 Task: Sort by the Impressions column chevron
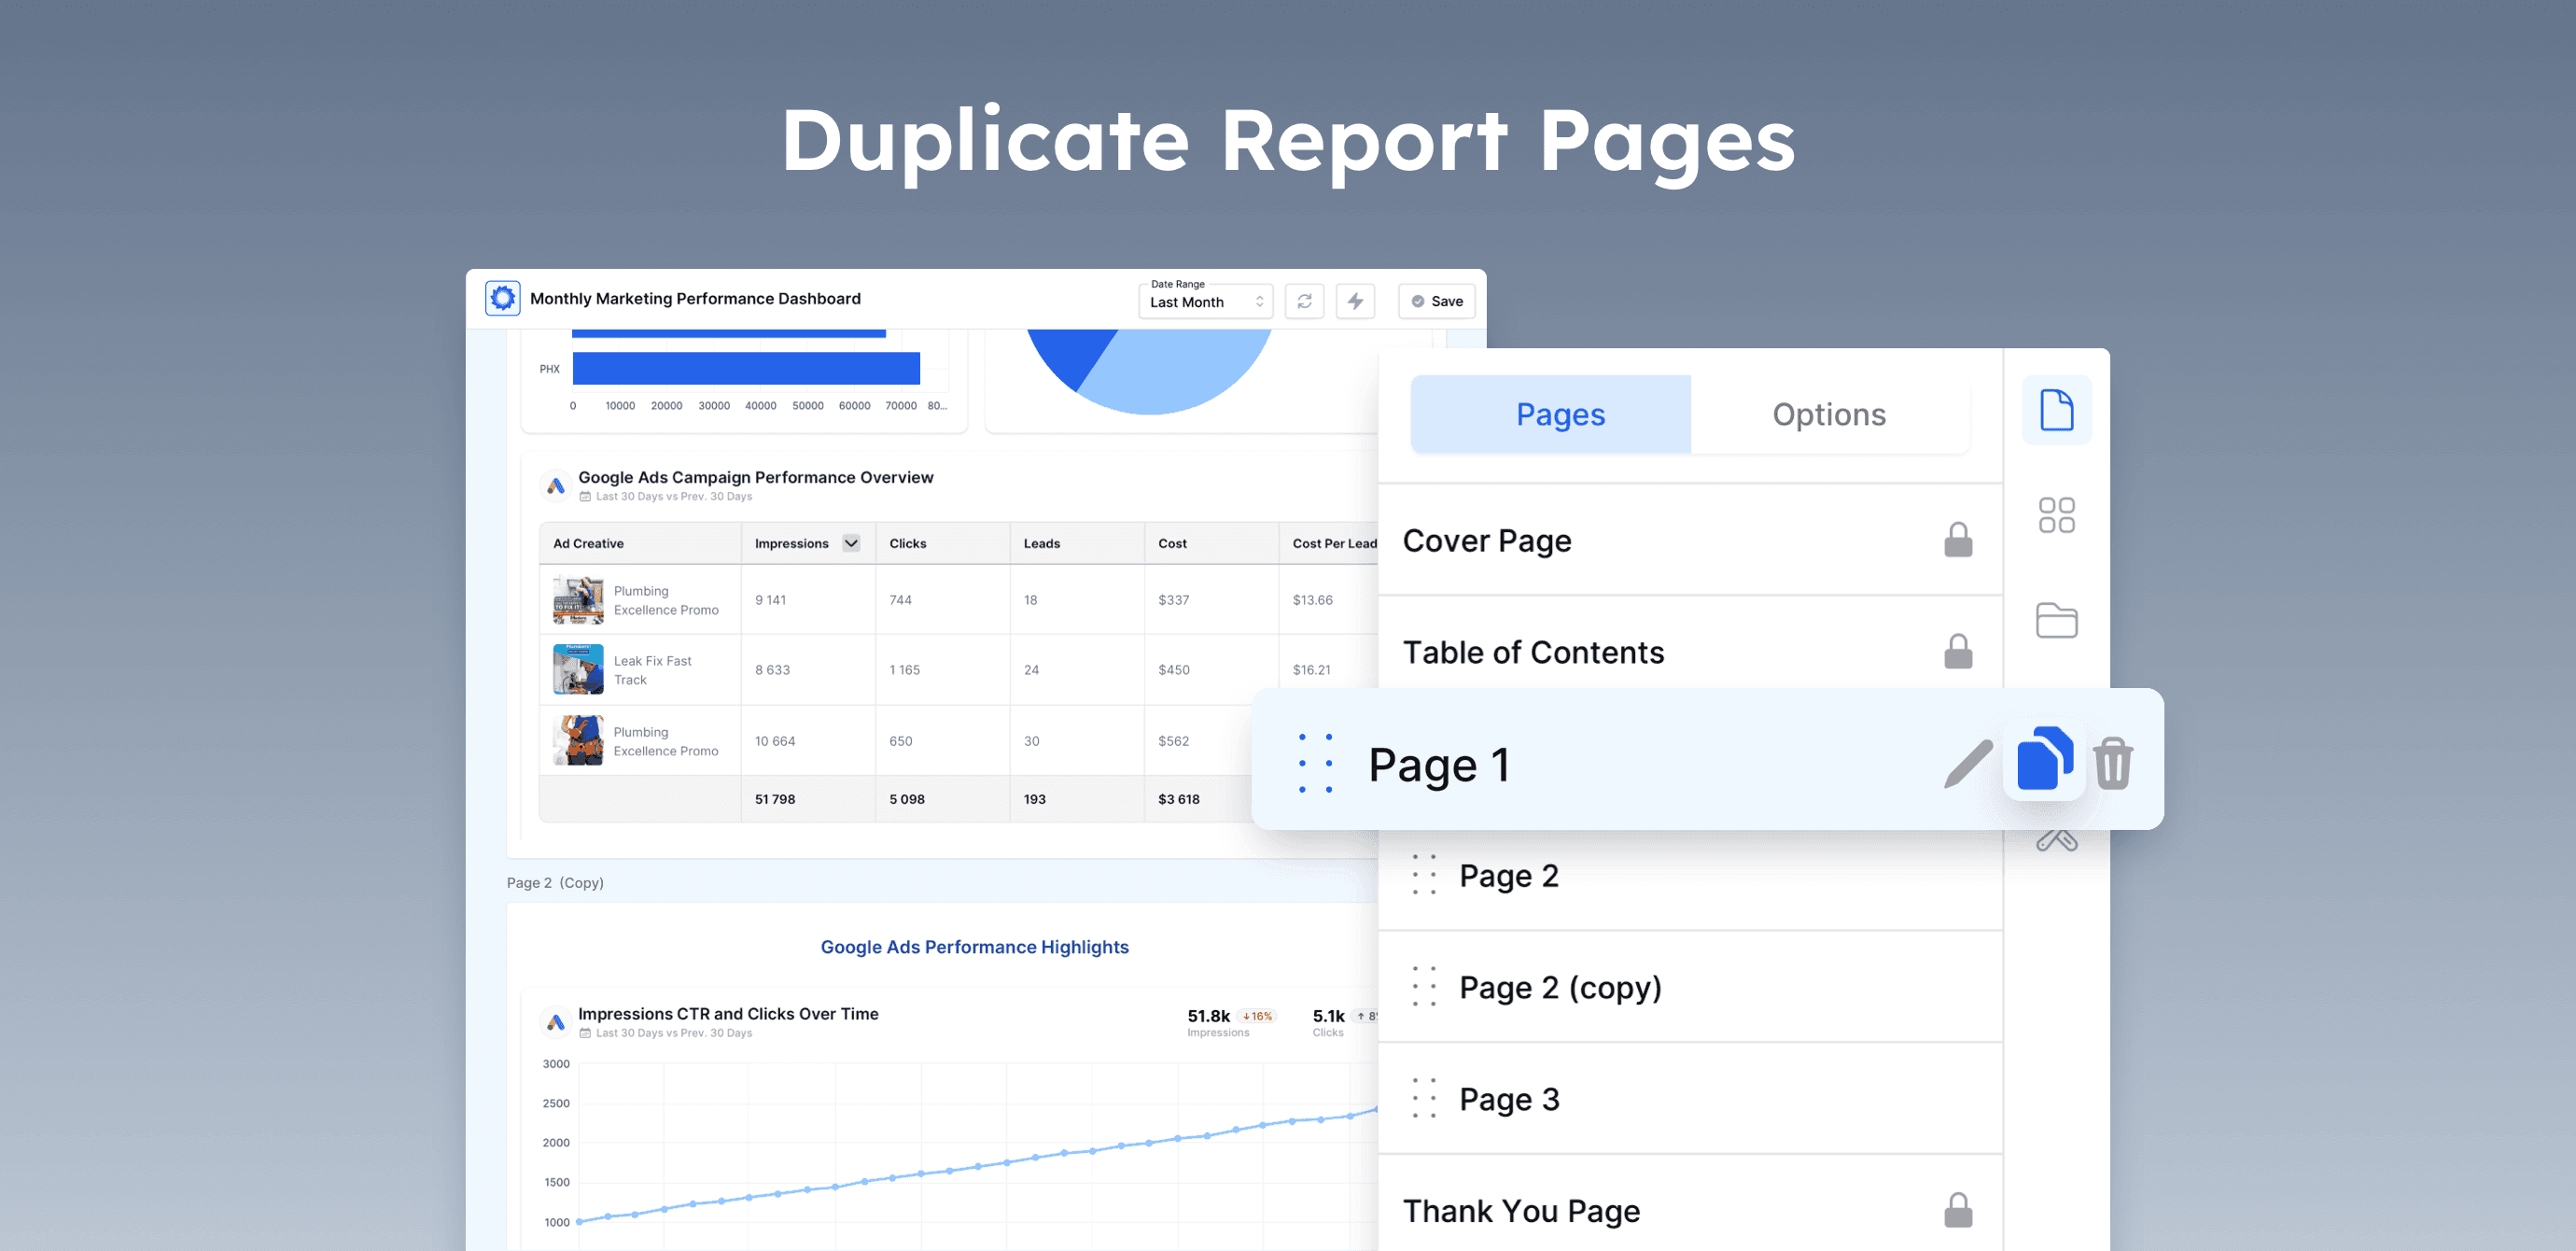(851, 543)
